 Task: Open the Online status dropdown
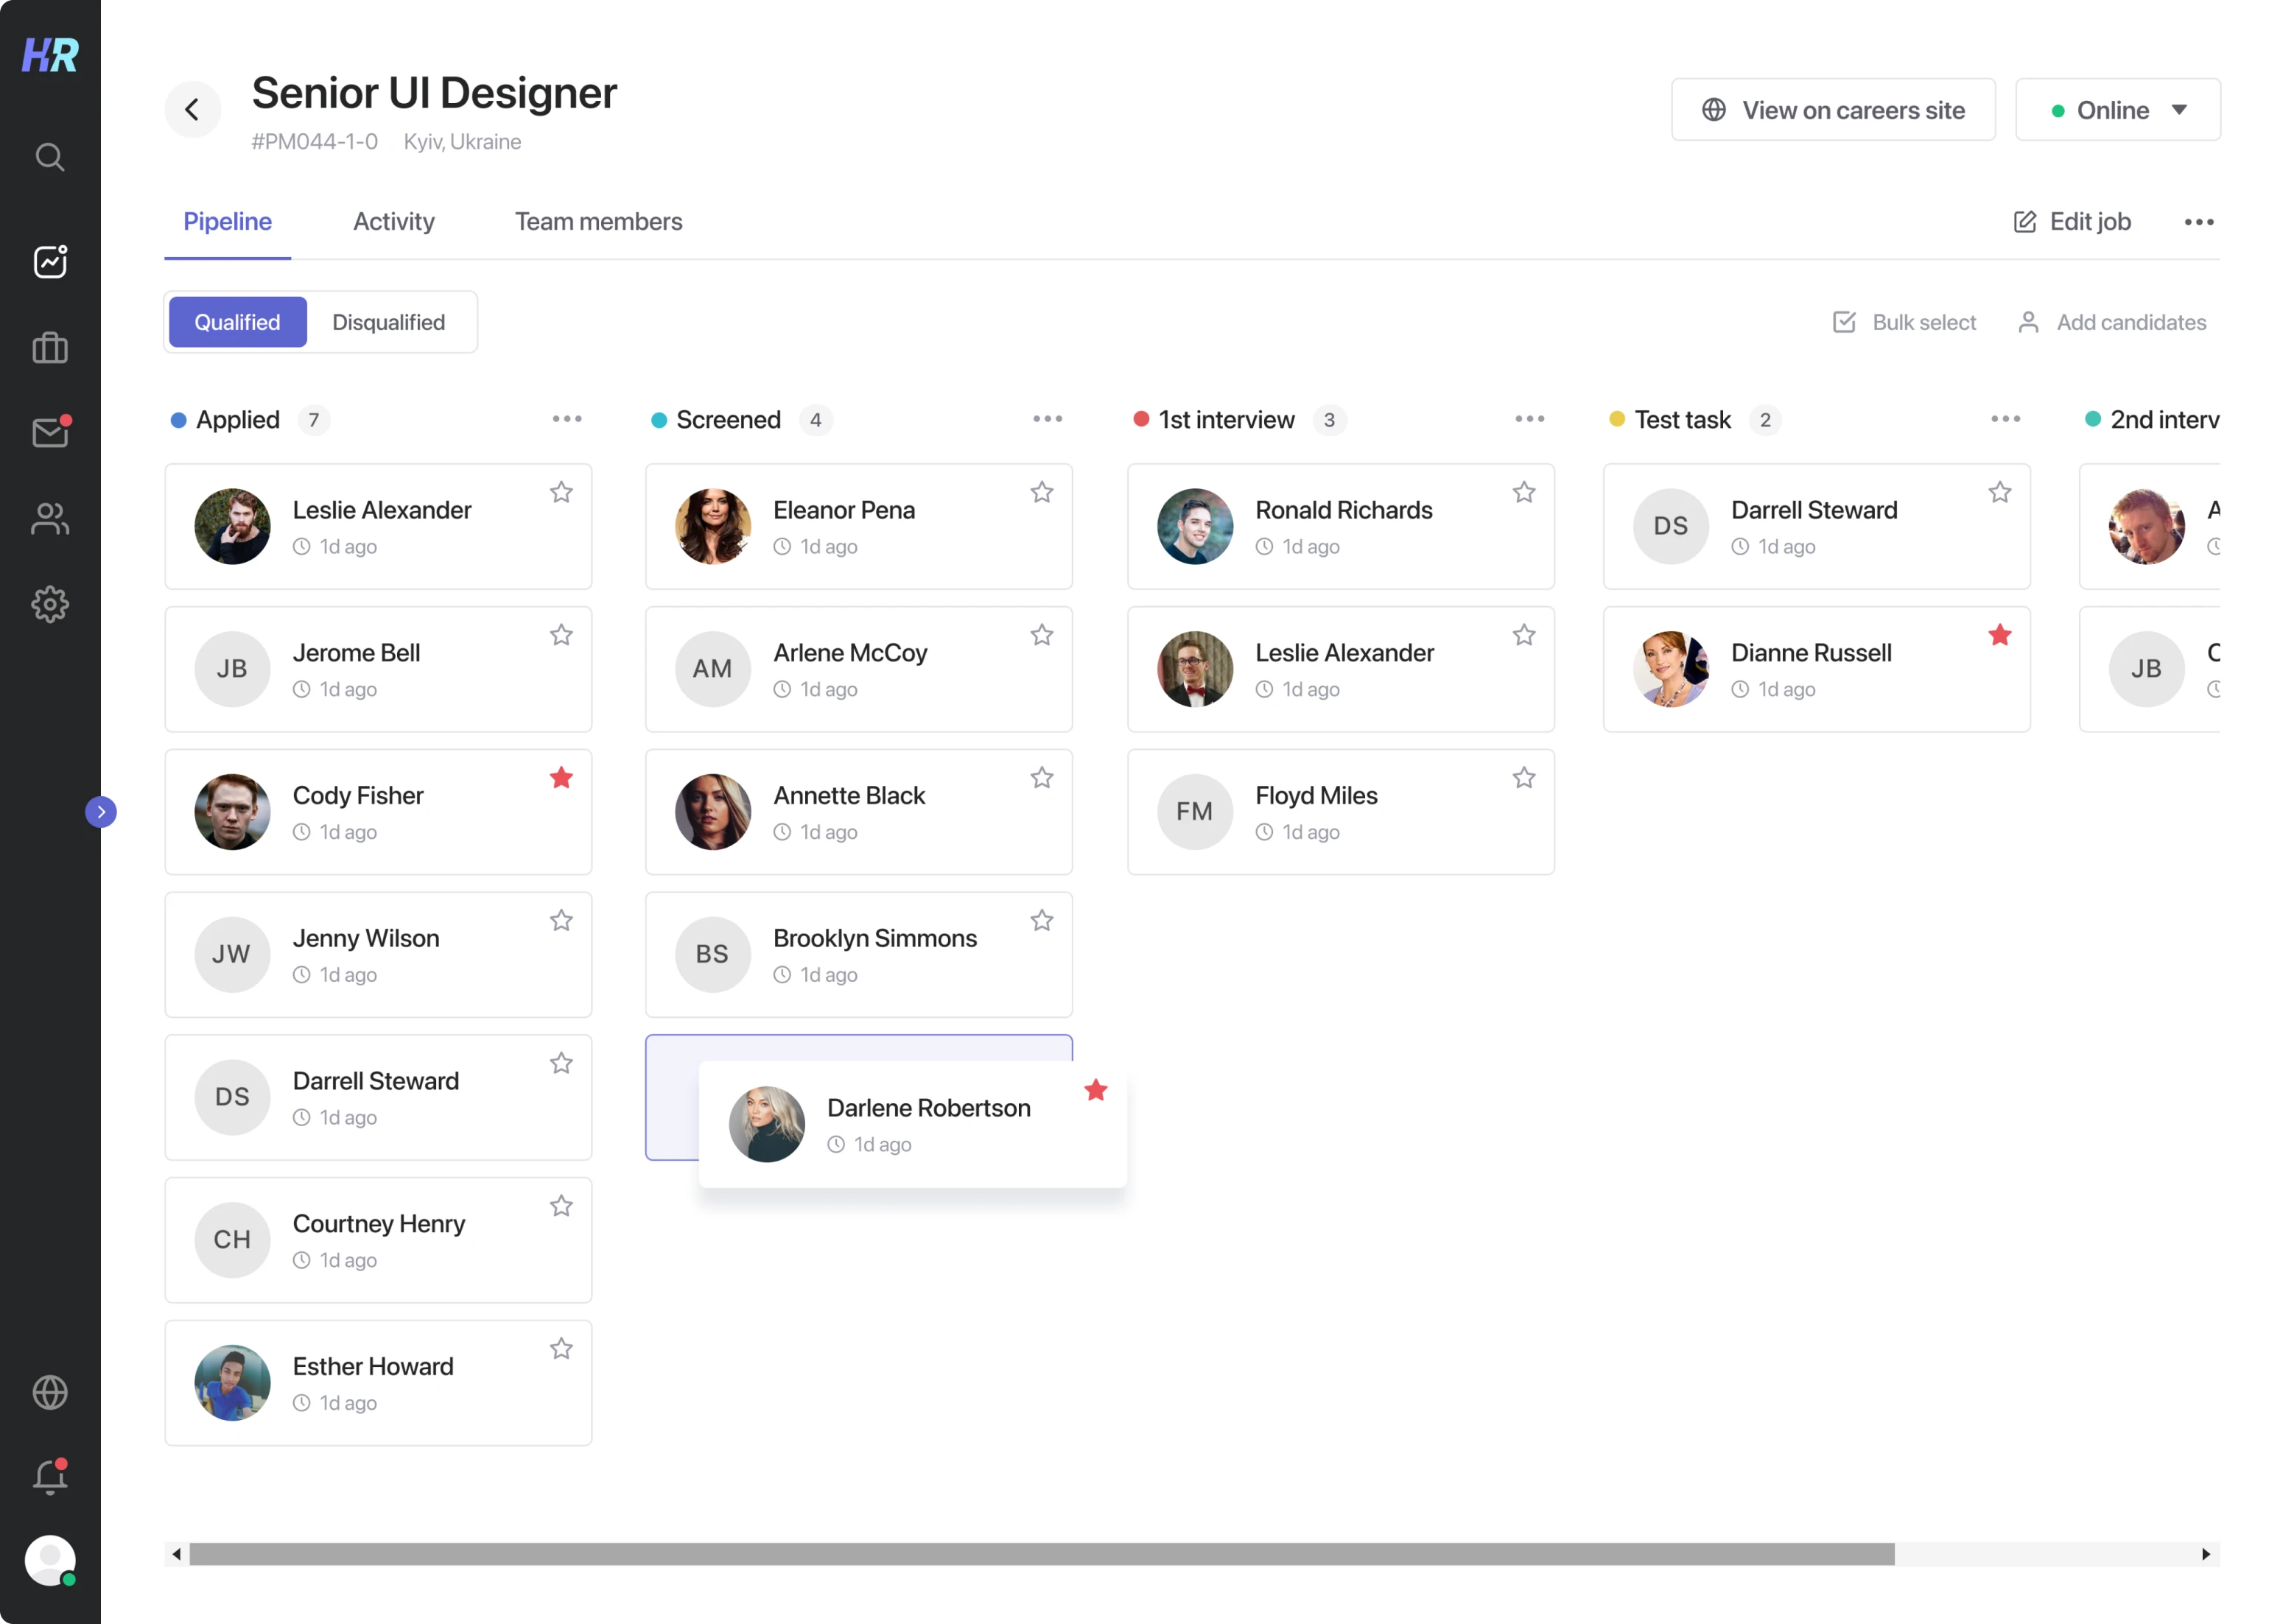(x=2117, y=109)
